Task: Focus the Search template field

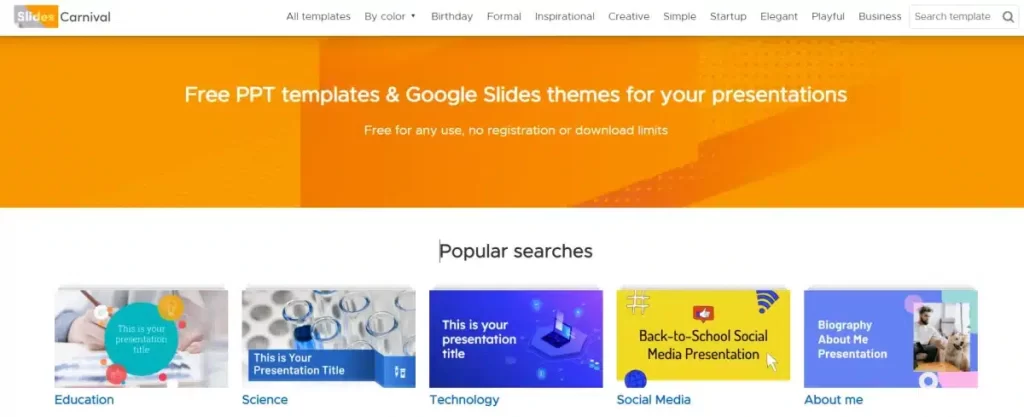Action: (x=952, y=17)
